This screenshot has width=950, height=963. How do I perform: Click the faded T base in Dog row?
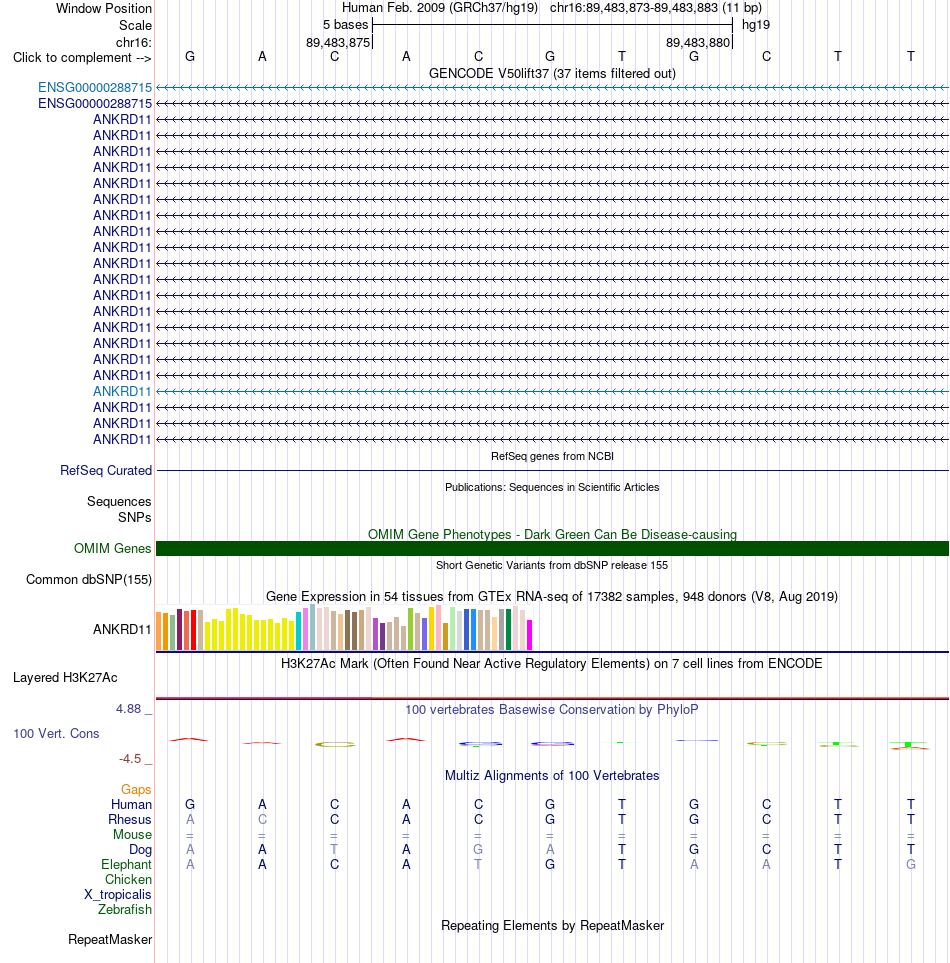(334, 850)
